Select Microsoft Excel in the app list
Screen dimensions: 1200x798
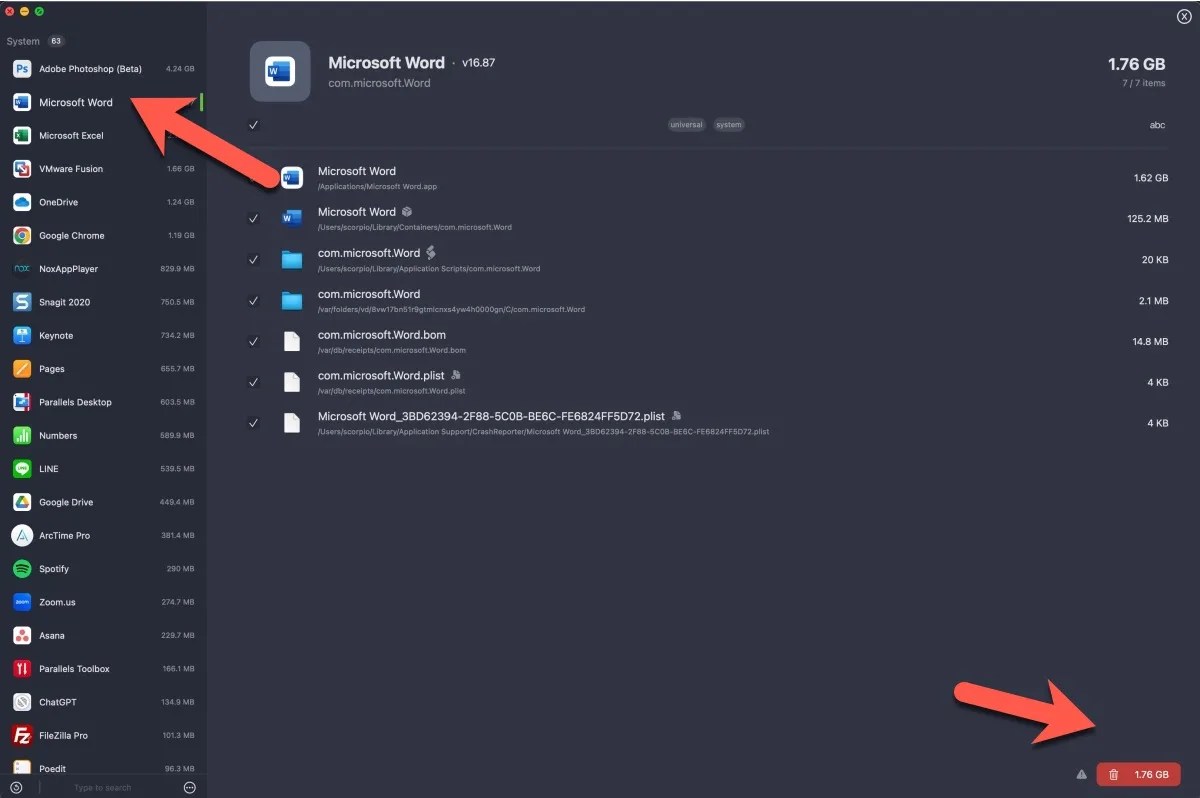point(103,135)
